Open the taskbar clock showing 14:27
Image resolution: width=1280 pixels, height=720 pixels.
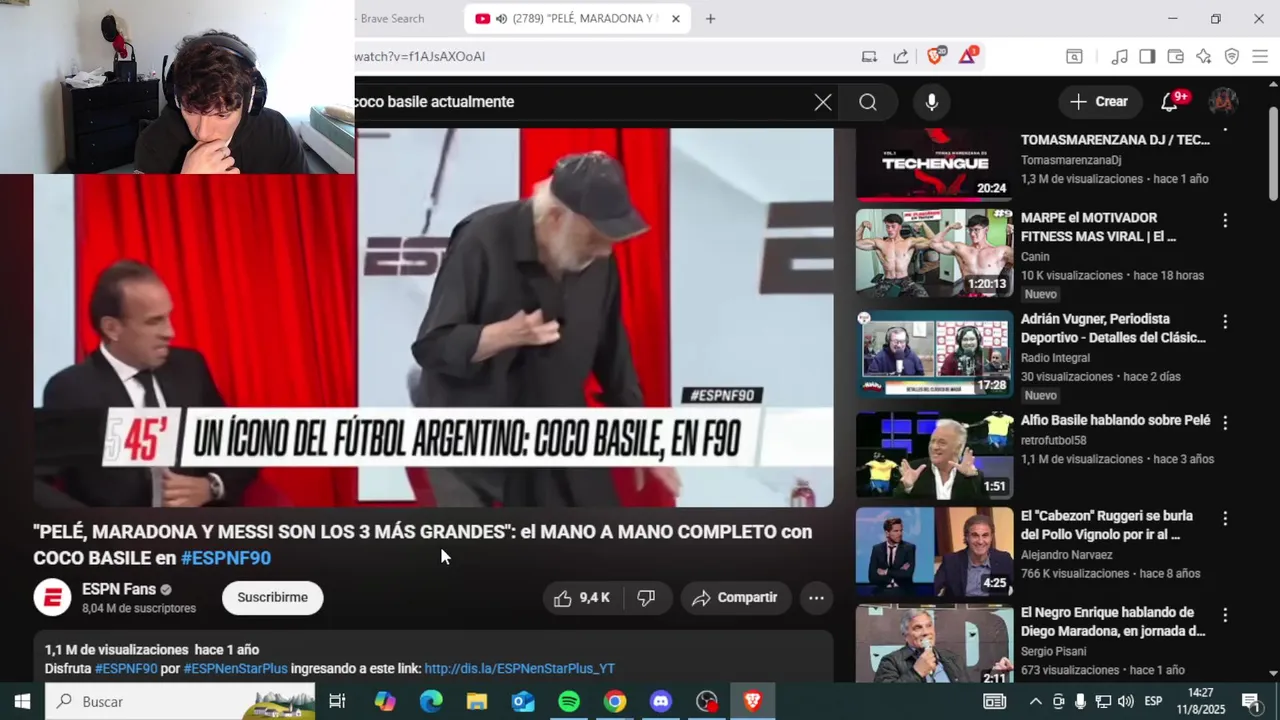1201,702
